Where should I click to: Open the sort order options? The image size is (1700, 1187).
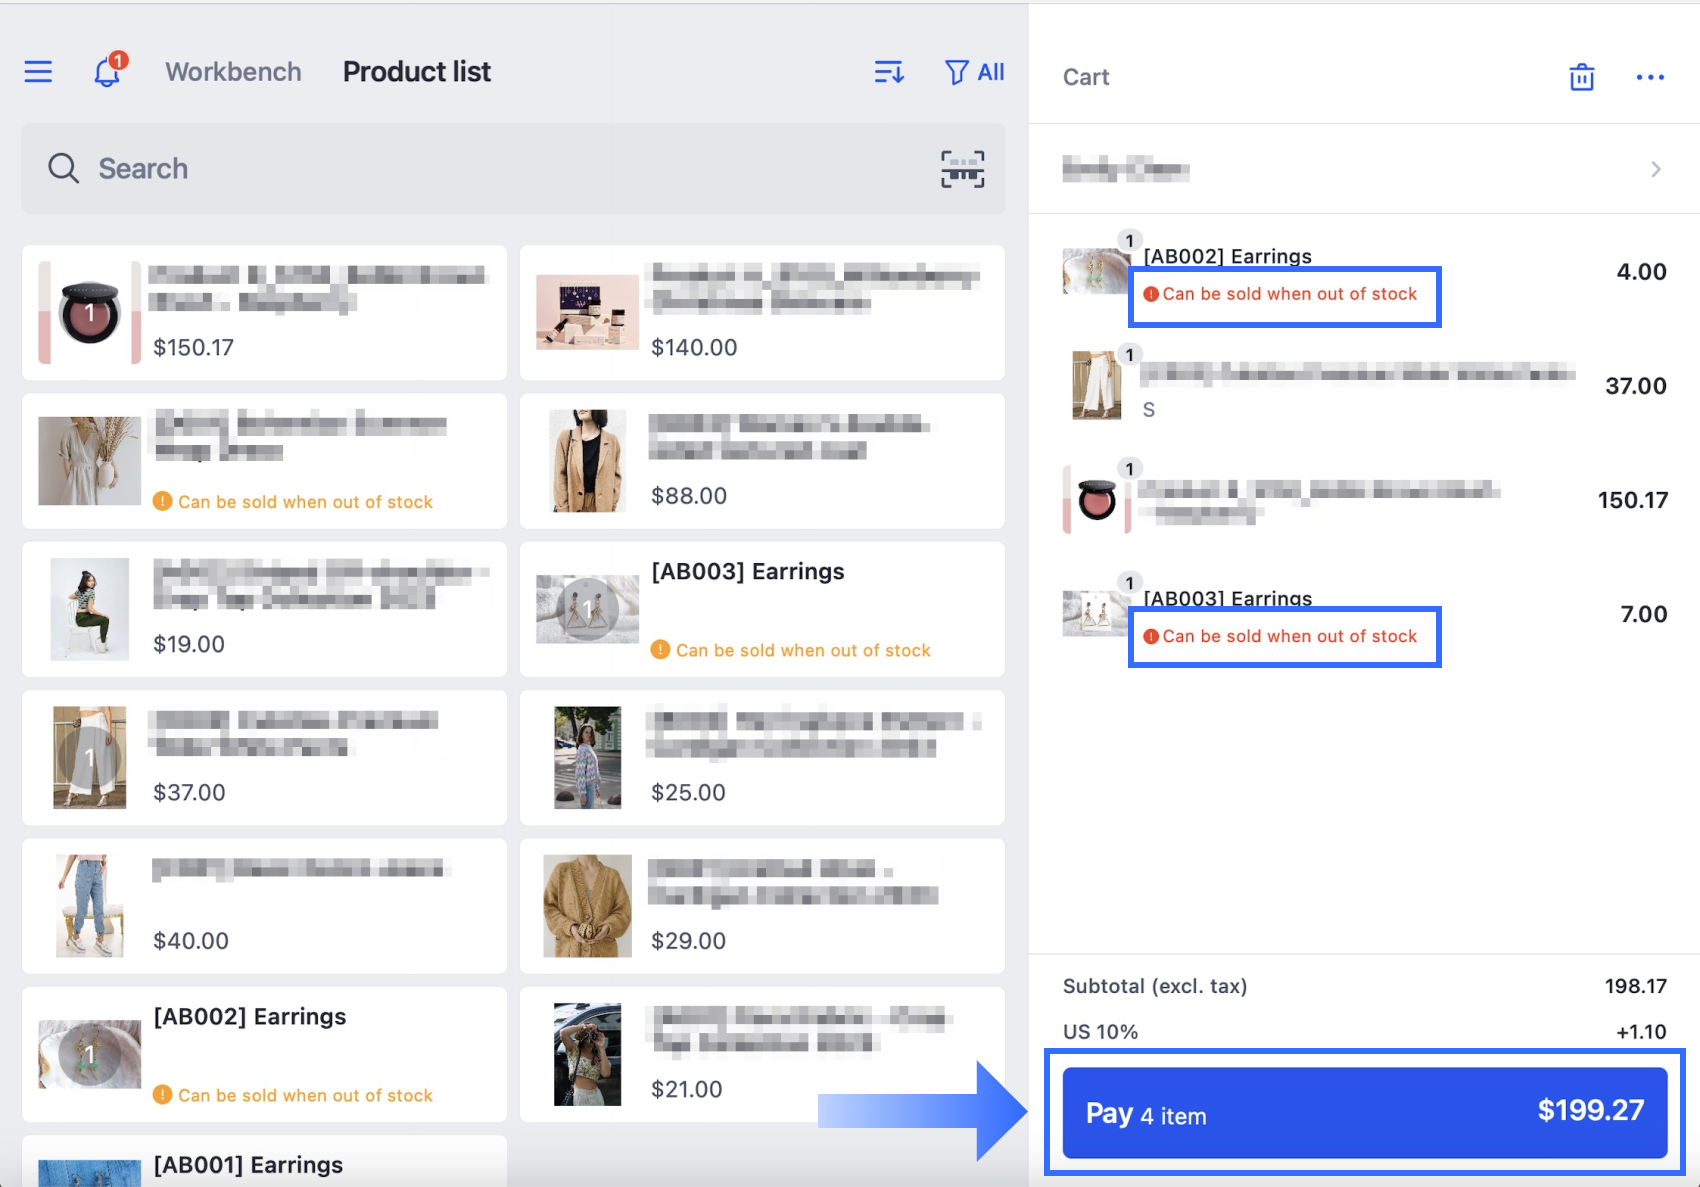(889, 72)
